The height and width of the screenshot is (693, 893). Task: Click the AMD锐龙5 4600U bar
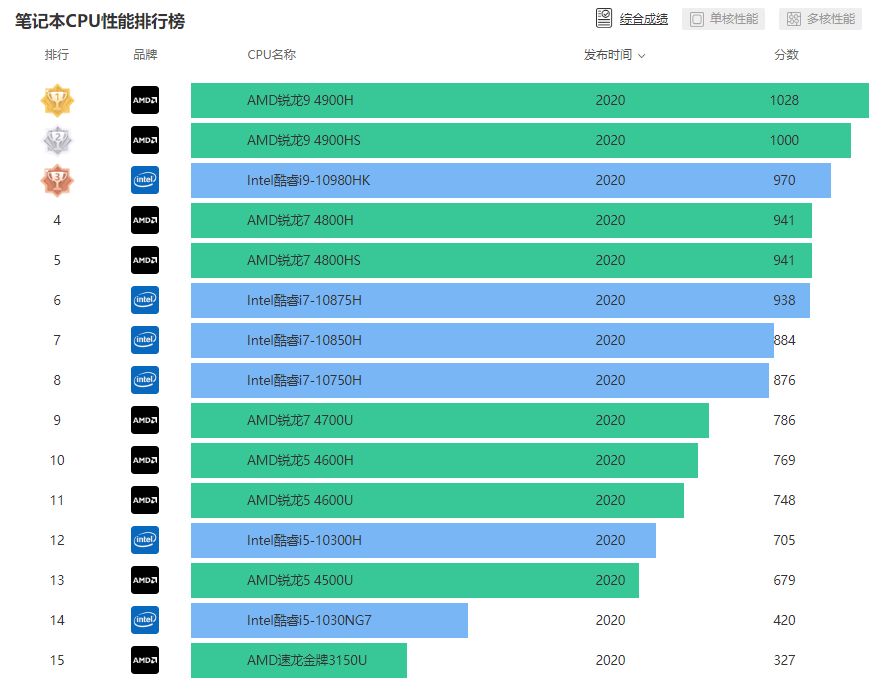pyautogui.click(x=437, y=500)
